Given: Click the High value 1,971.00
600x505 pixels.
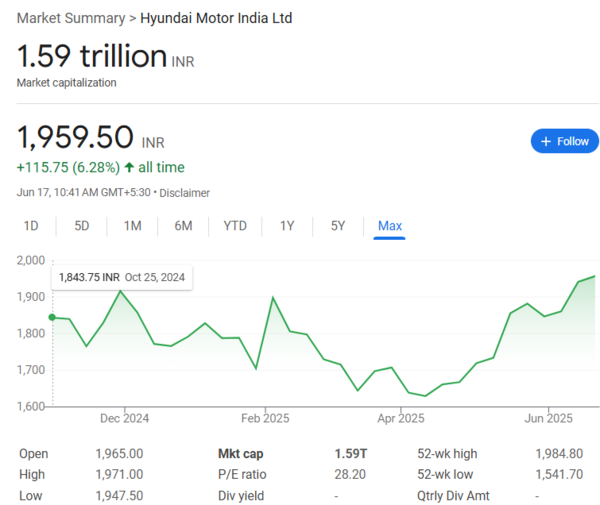Looking at the screenshot, I should pos(119,474).
